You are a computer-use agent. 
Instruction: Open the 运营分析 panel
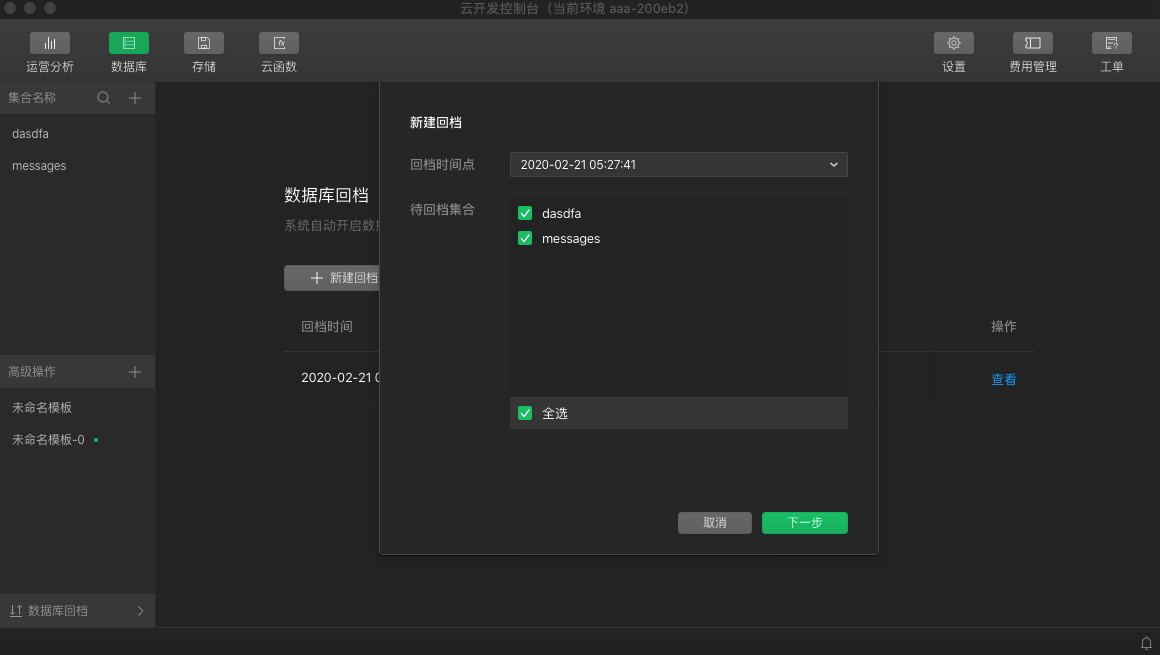point(50,52)
